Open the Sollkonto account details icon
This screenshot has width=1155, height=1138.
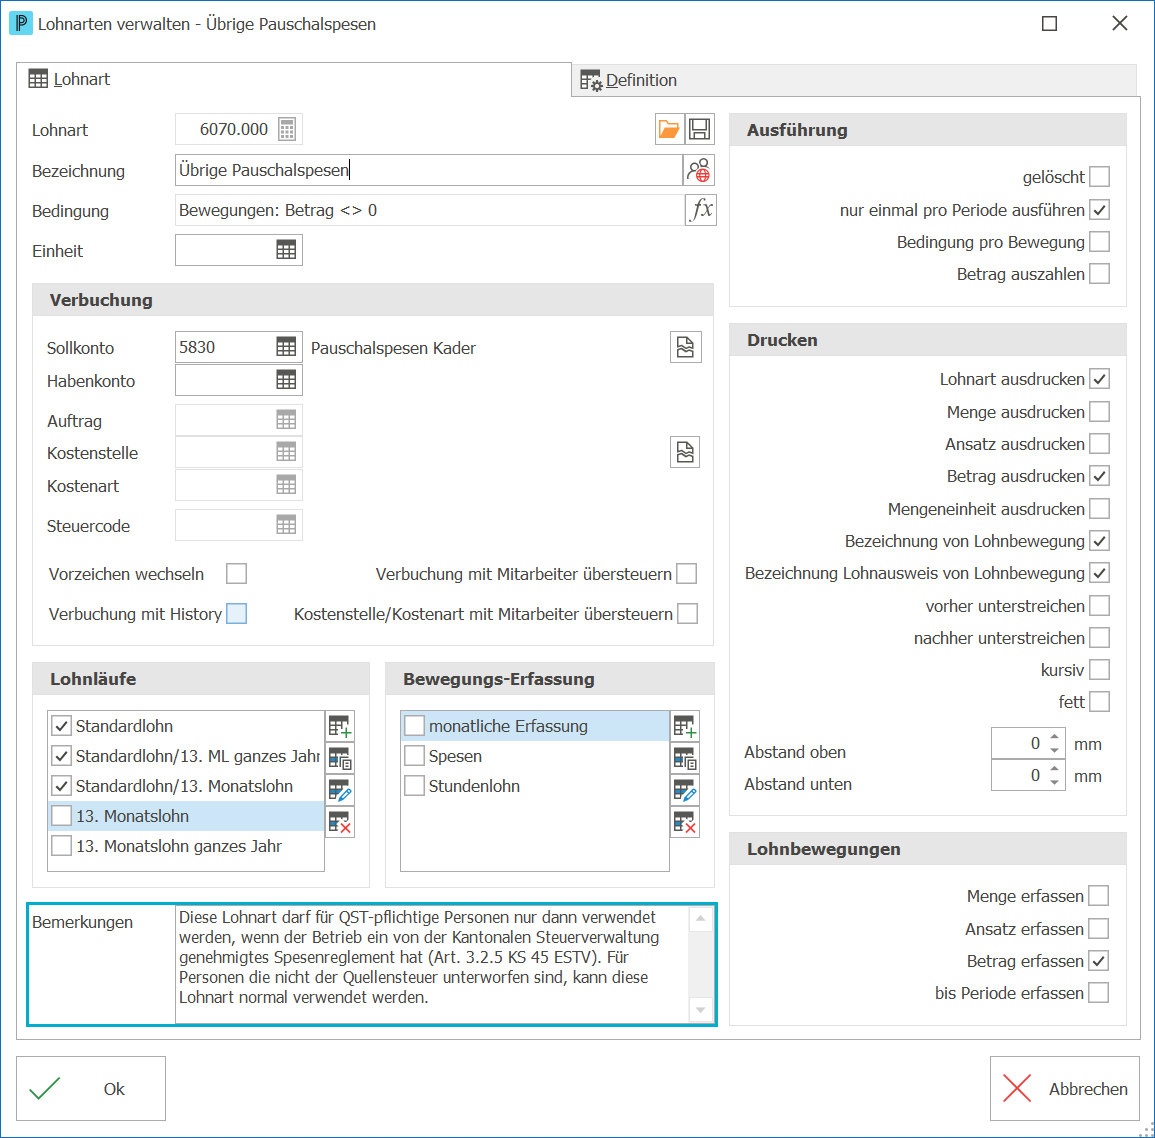pyautogui.click(x=685, y=347)
